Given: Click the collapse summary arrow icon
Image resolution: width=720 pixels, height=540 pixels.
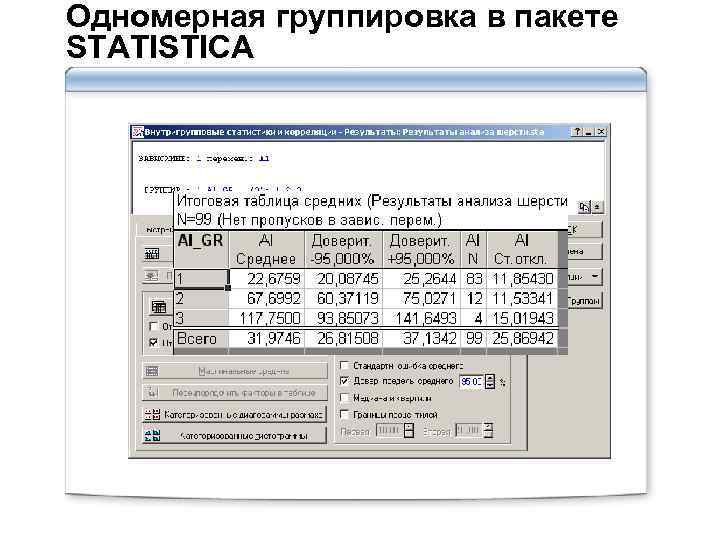Looking at the screenshot, I should (x=596, y=207).
